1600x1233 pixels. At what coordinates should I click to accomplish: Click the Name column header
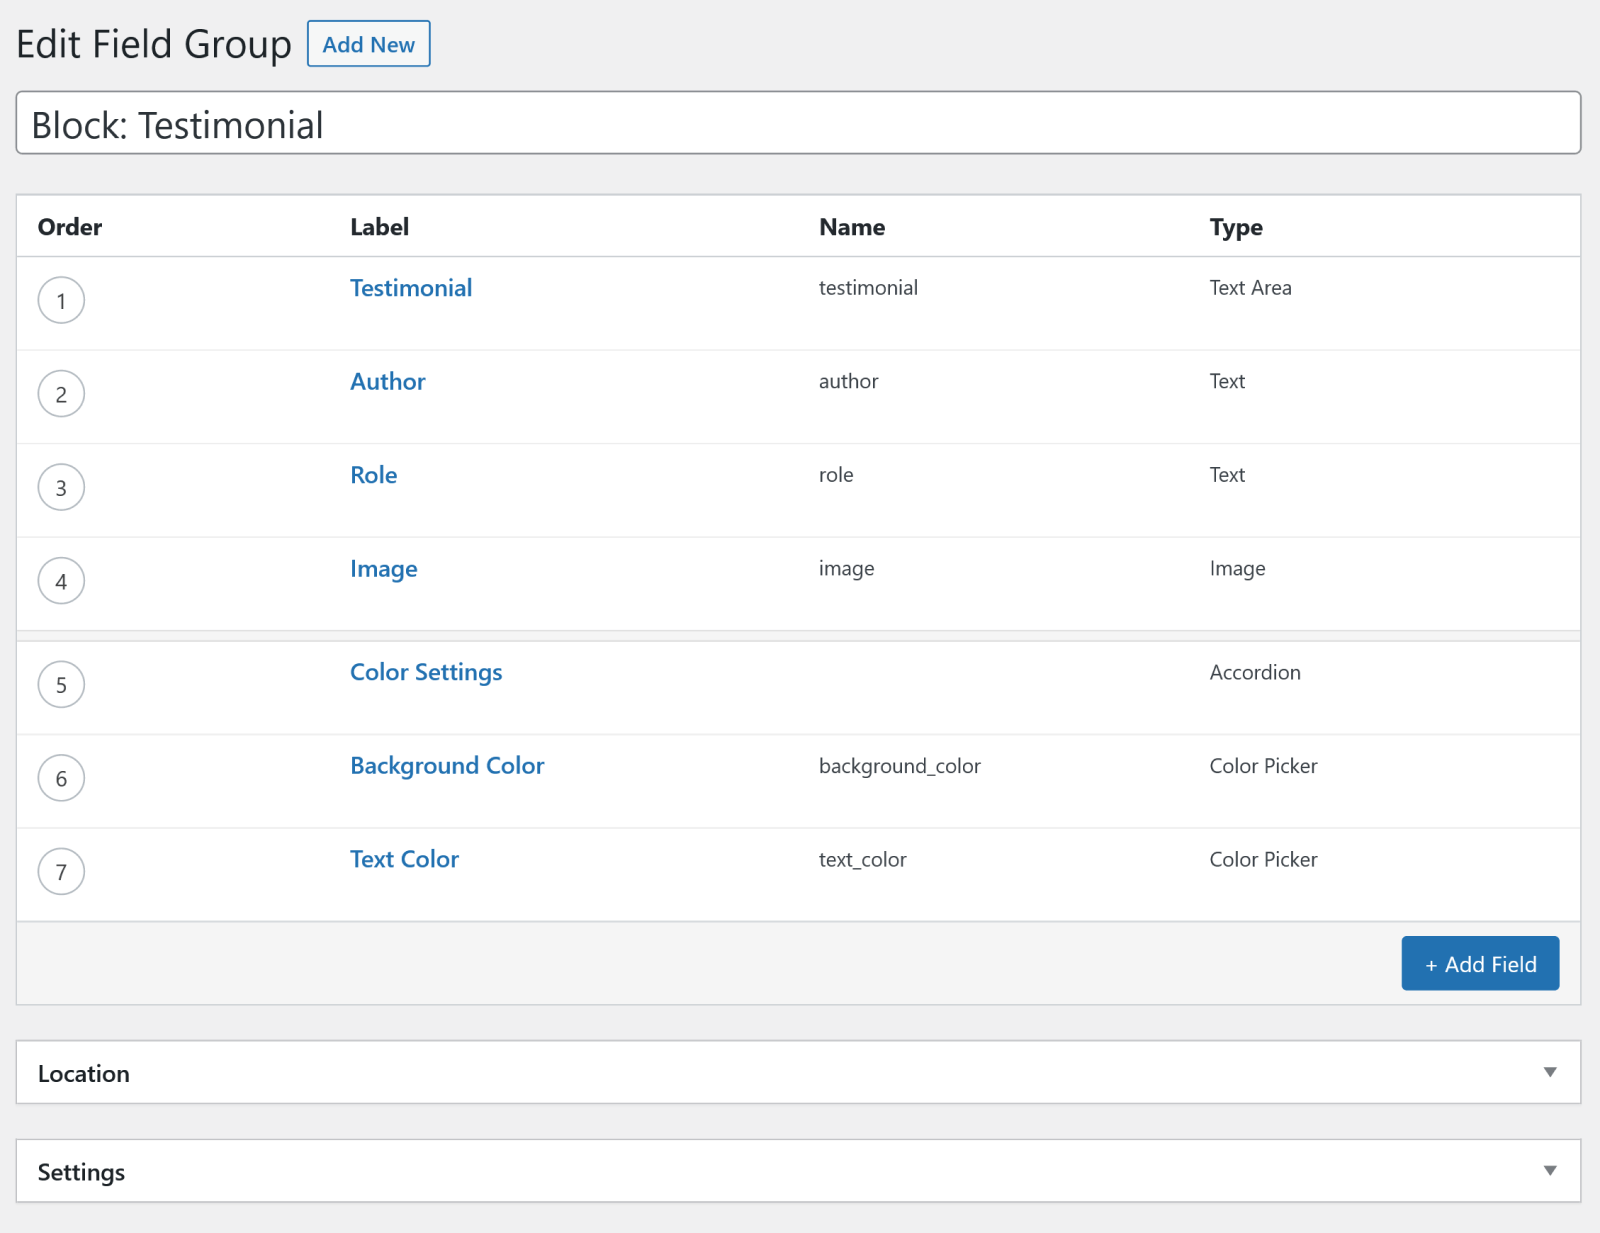pyautogui.click(x=851, y=227)
